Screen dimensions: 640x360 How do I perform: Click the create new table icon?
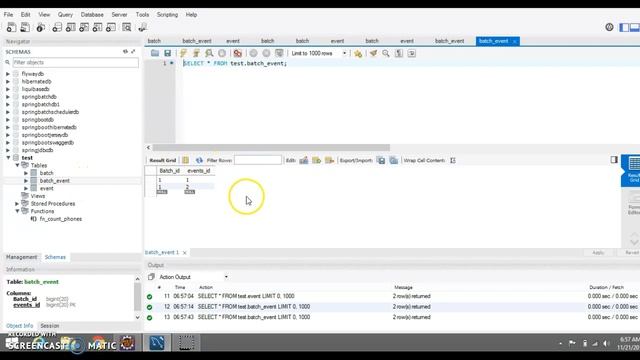[71, 27]
